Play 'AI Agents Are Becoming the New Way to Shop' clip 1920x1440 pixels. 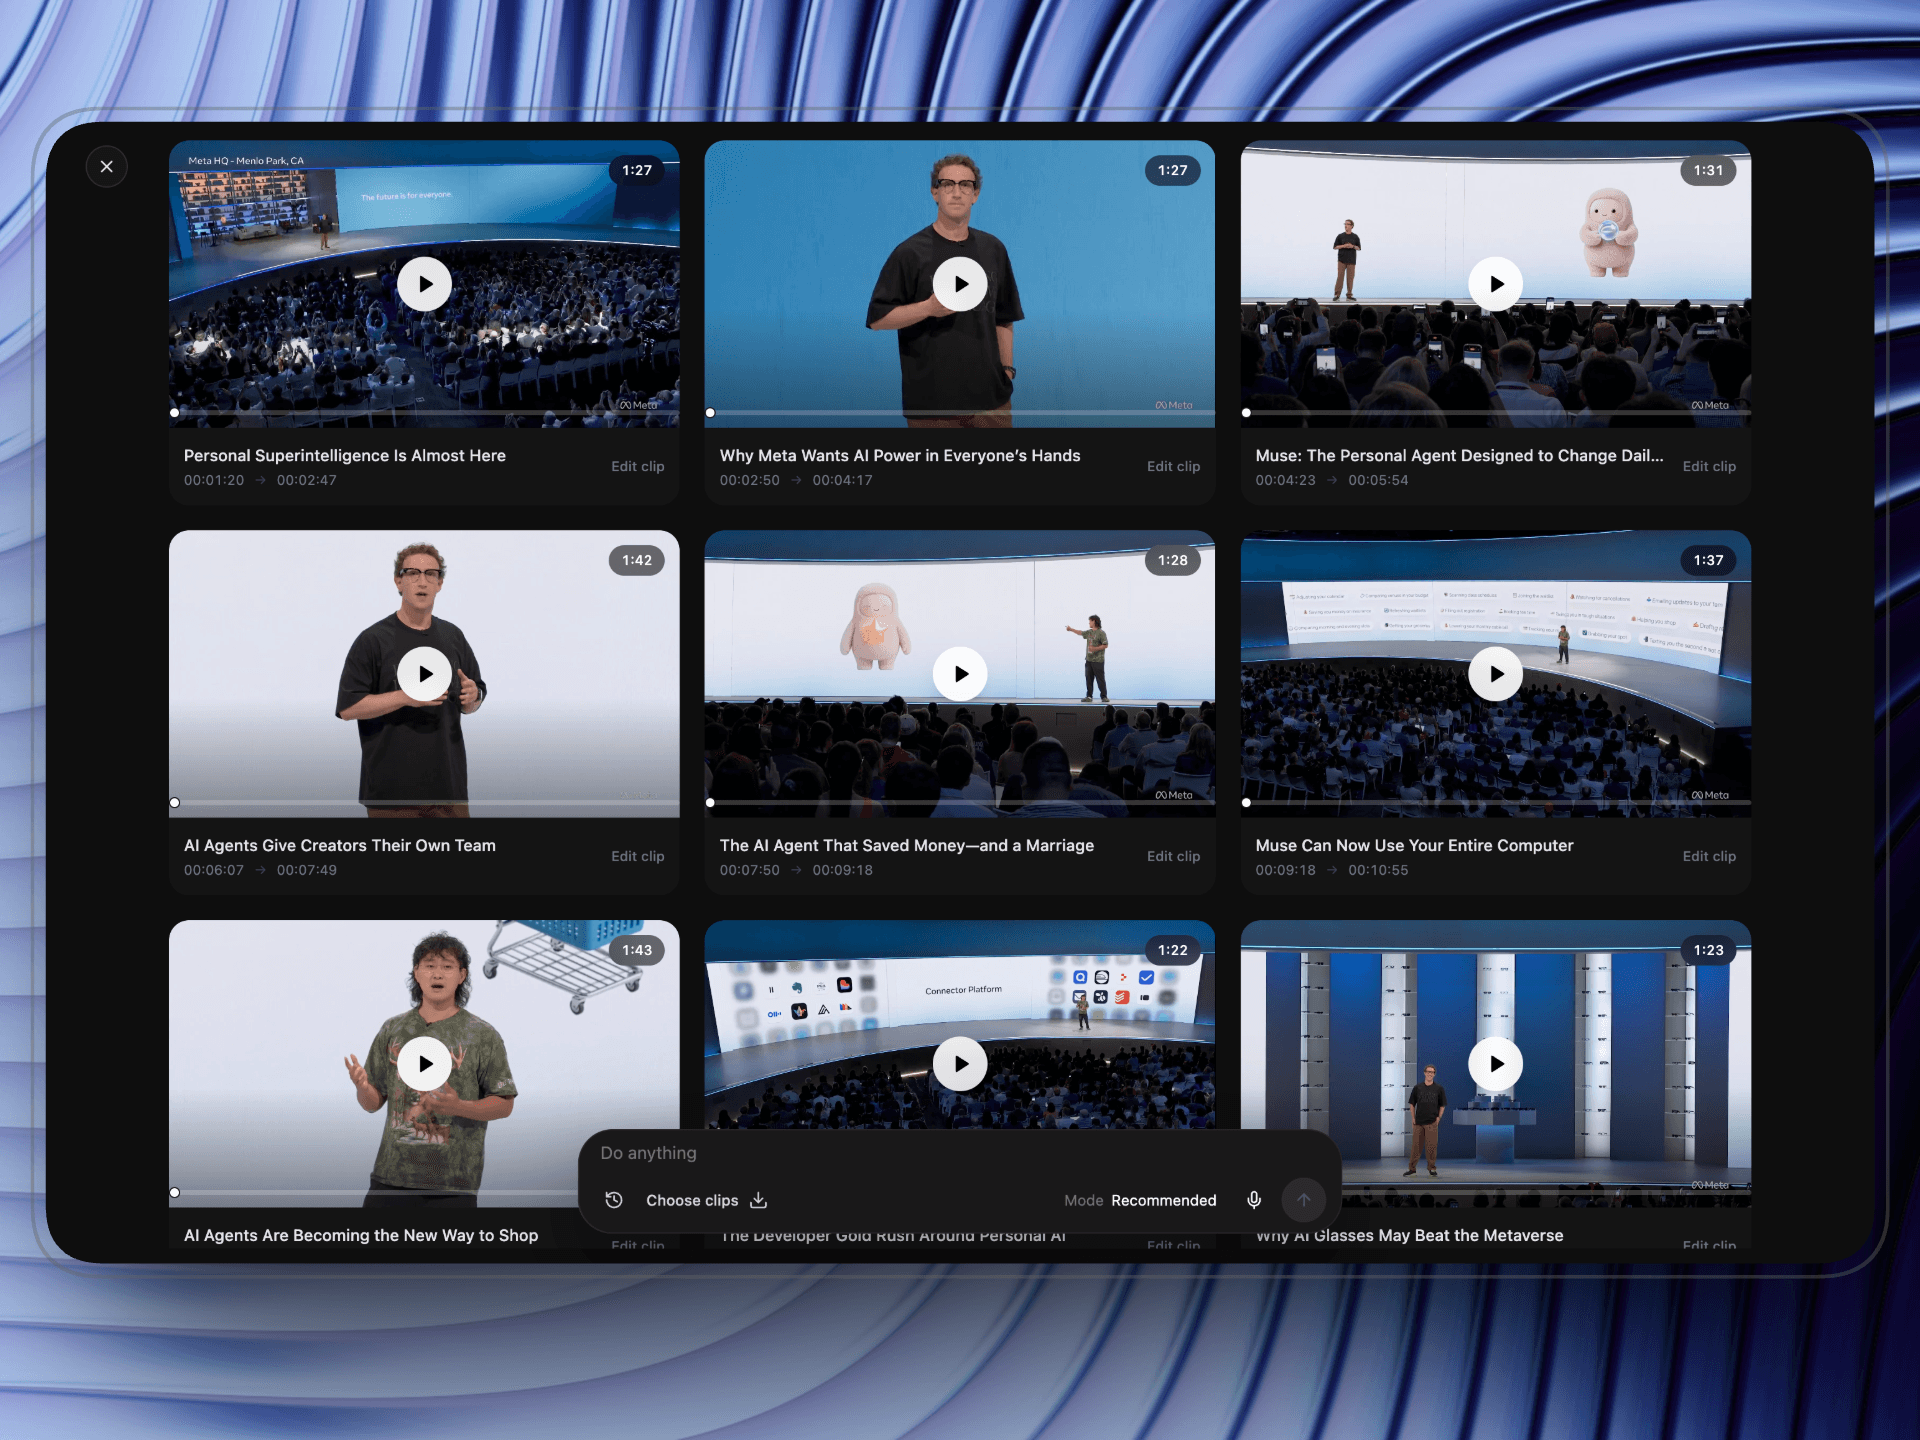point(425,1064)
